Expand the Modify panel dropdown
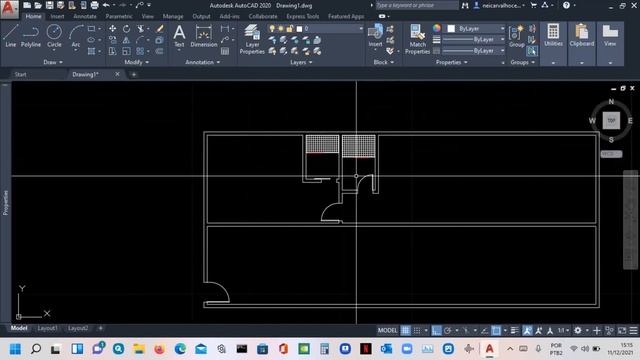The image size is (640, 360). click(x=137, y=62)
